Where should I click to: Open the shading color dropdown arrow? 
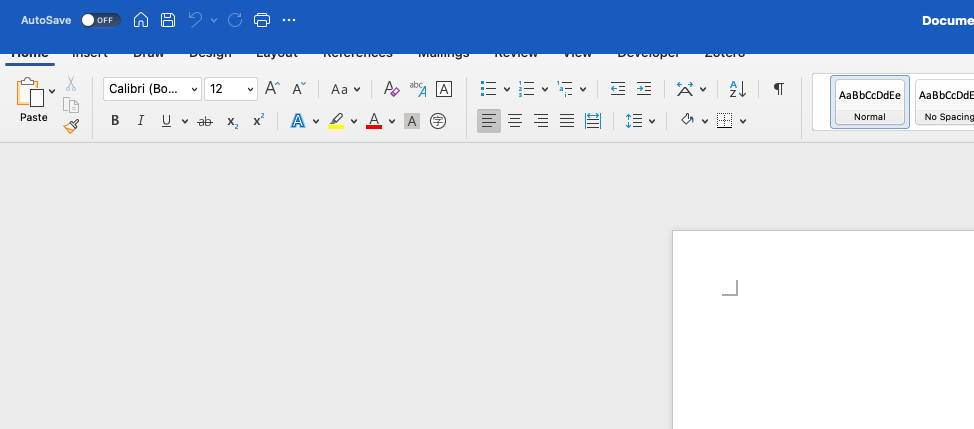click(x=705, y=121)
